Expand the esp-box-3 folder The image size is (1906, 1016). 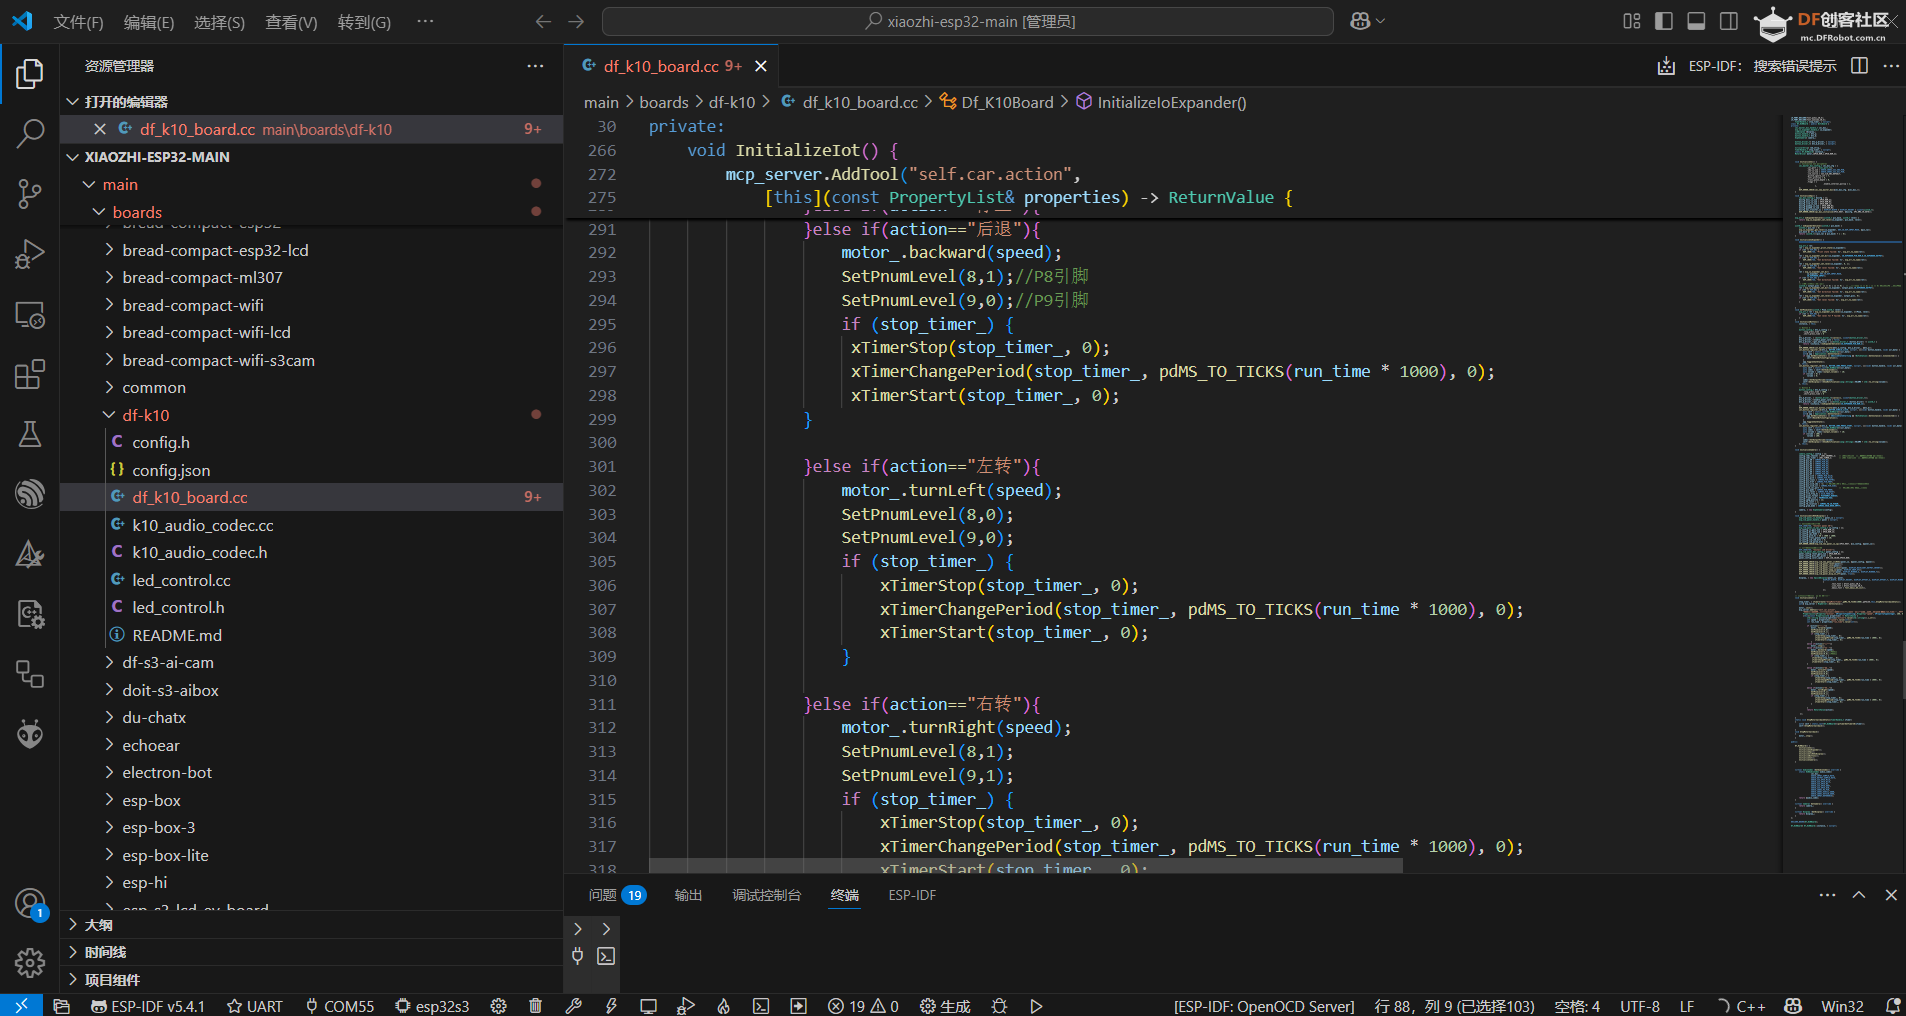(158, 827)
